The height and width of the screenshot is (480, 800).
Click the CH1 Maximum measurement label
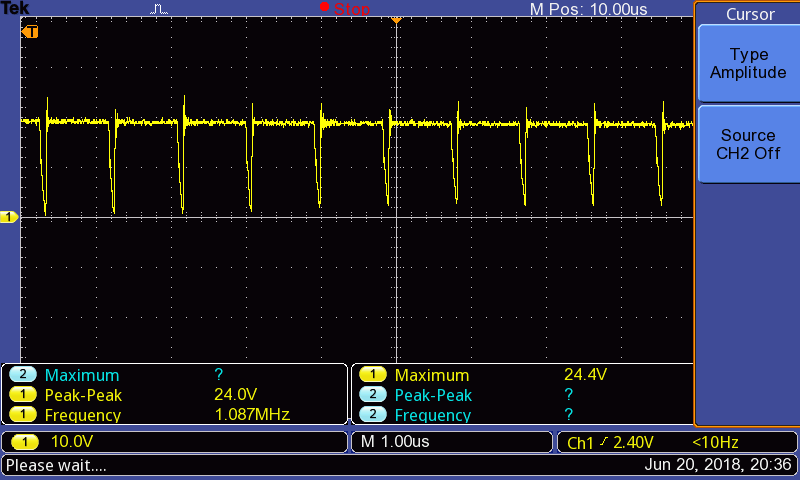pos(432,375)
